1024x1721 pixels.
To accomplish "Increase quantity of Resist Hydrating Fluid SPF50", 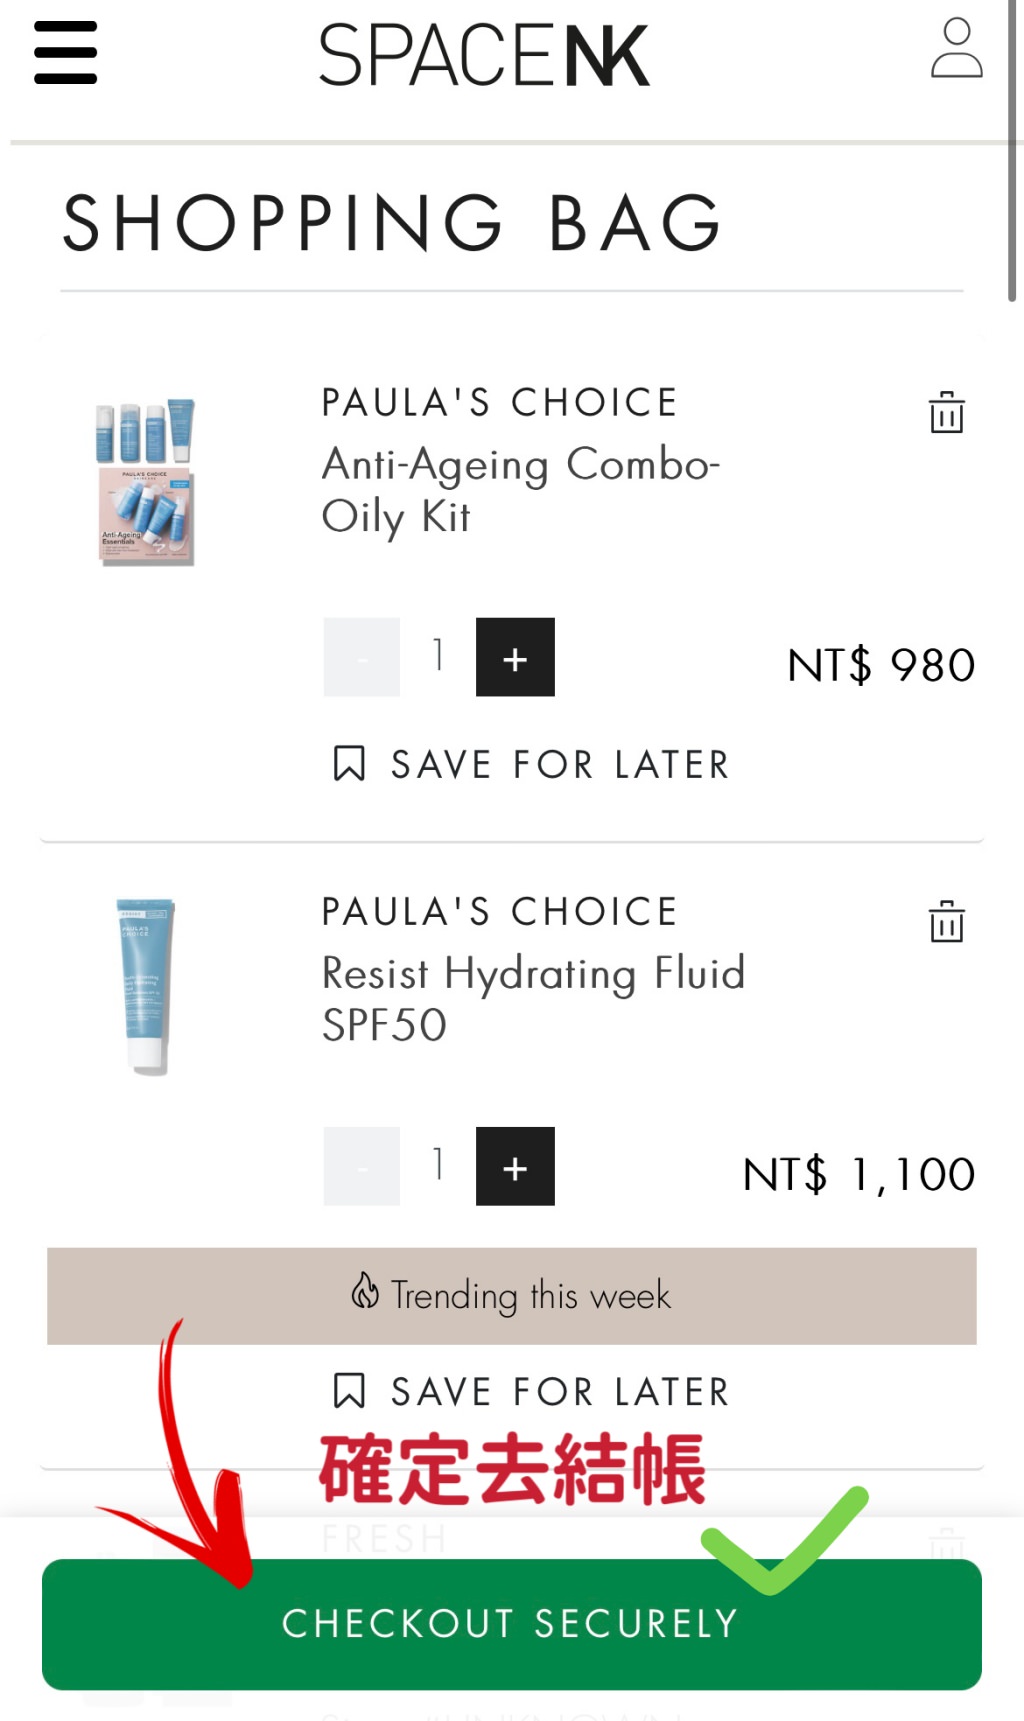I will click(515, 1166).
